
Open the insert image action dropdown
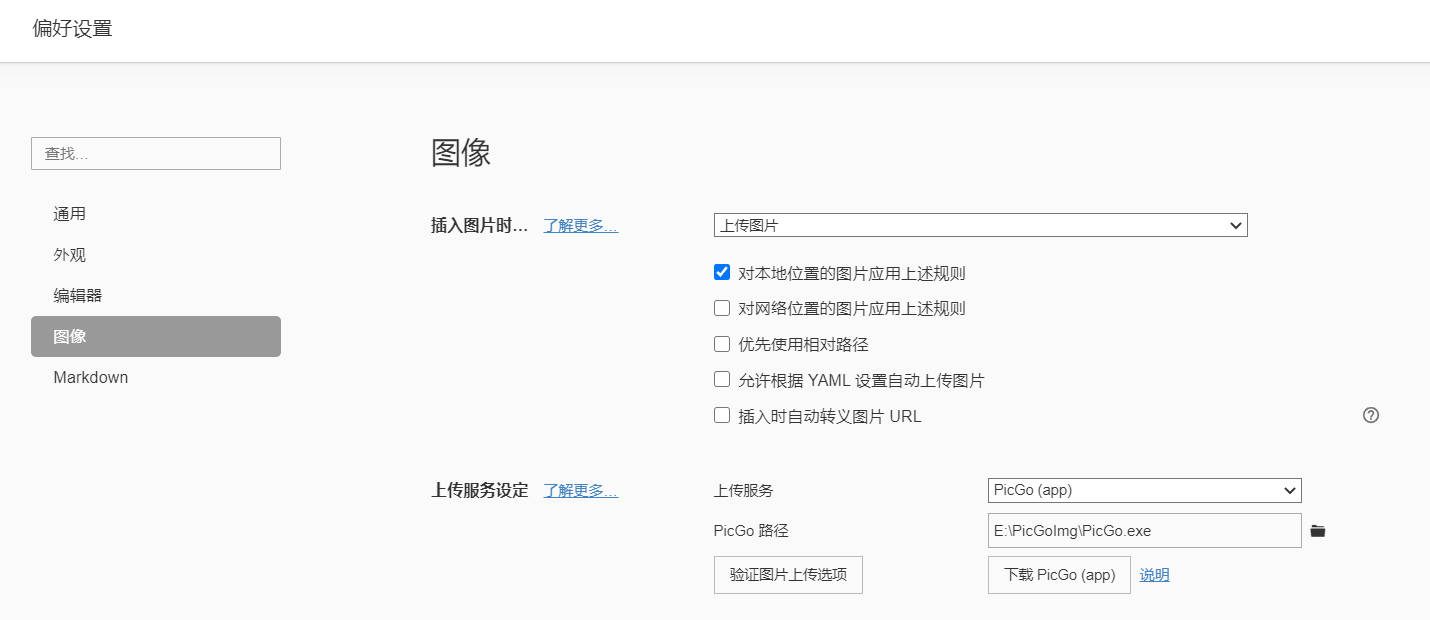coord(980,226)
